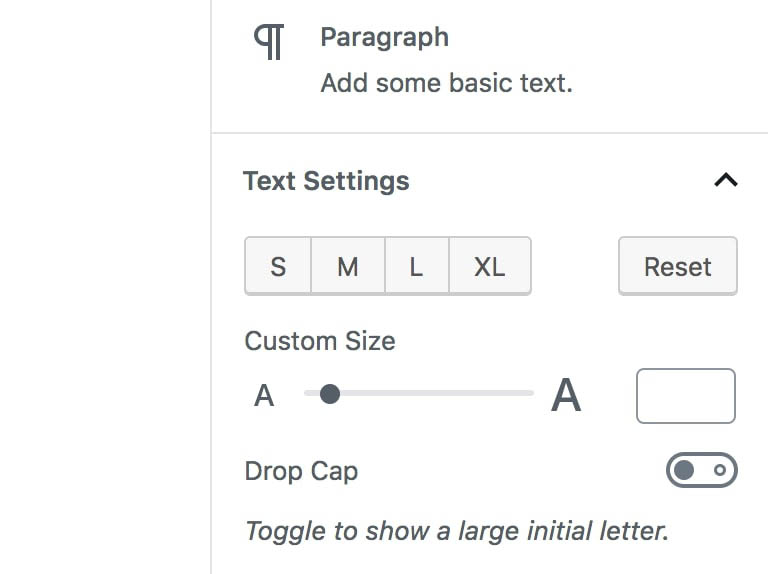Click the Custom Size slider track end
Image resolution: width=768 pixels, height=574 pixels.
tap(529, 393)
